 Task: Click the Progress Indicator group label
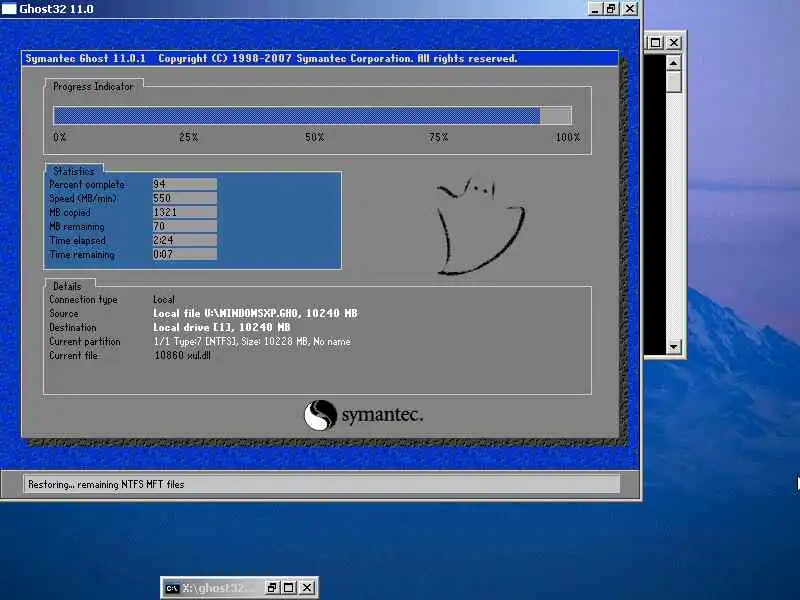[x=93, y=87]
